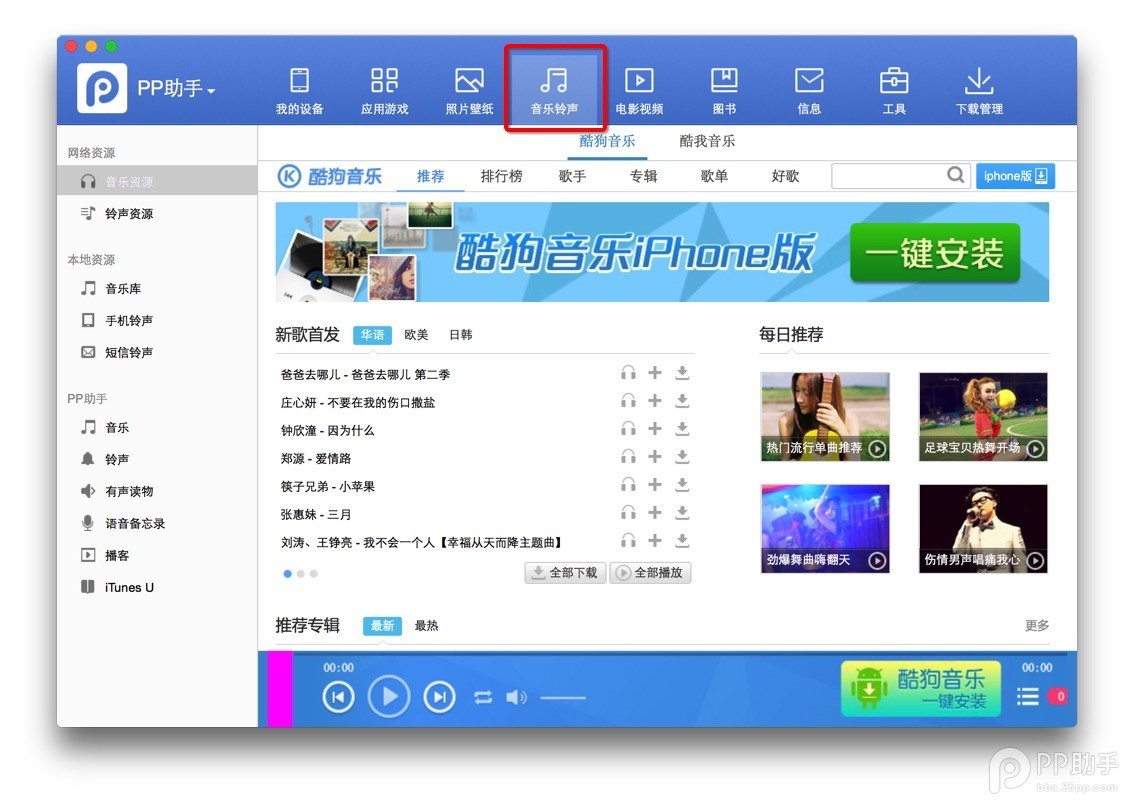Open the 应用游戏 apps section
This screenshot has width=1134, height=806.
coord(384,90)
